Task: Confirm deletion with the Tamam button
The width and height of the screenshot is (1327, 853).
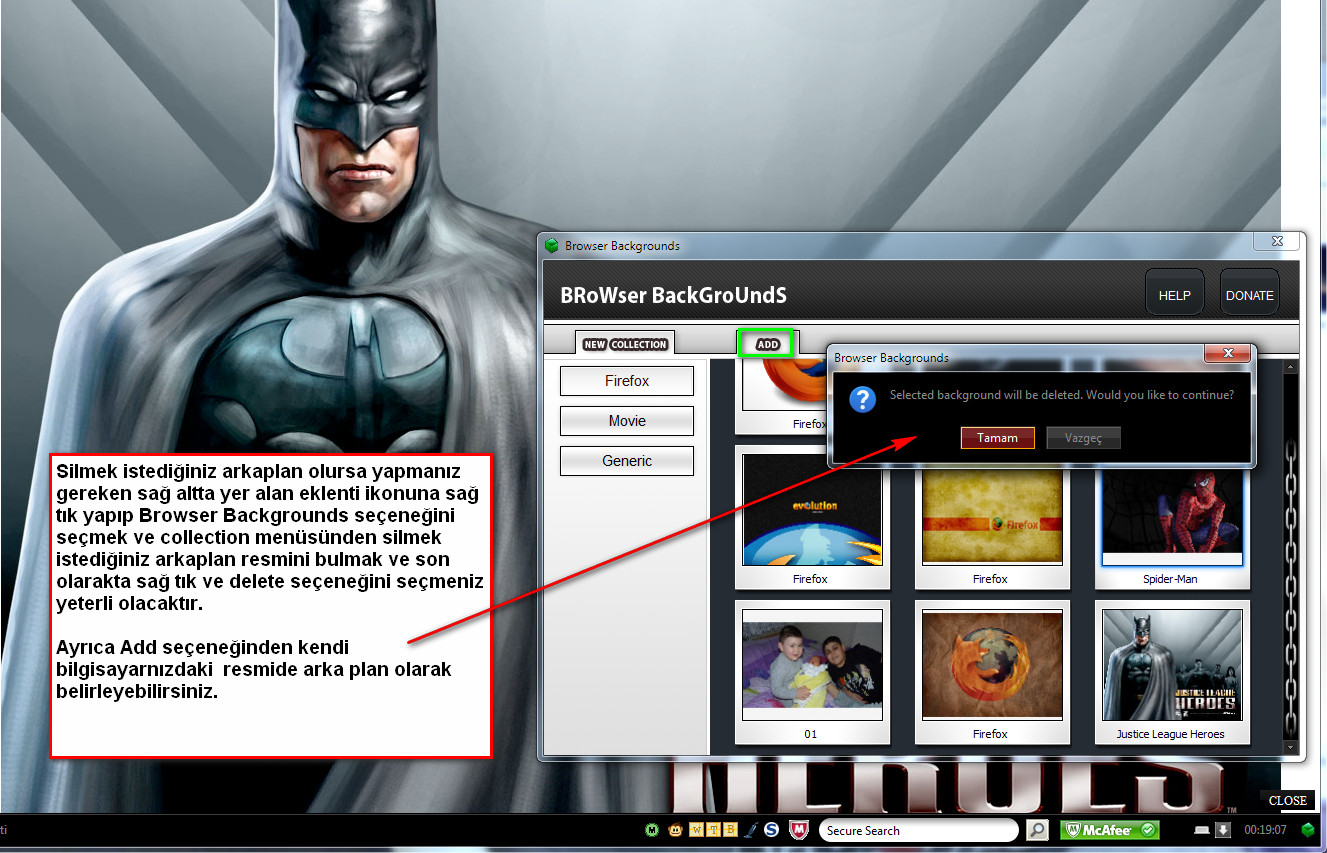Action: tap(997, 438)
